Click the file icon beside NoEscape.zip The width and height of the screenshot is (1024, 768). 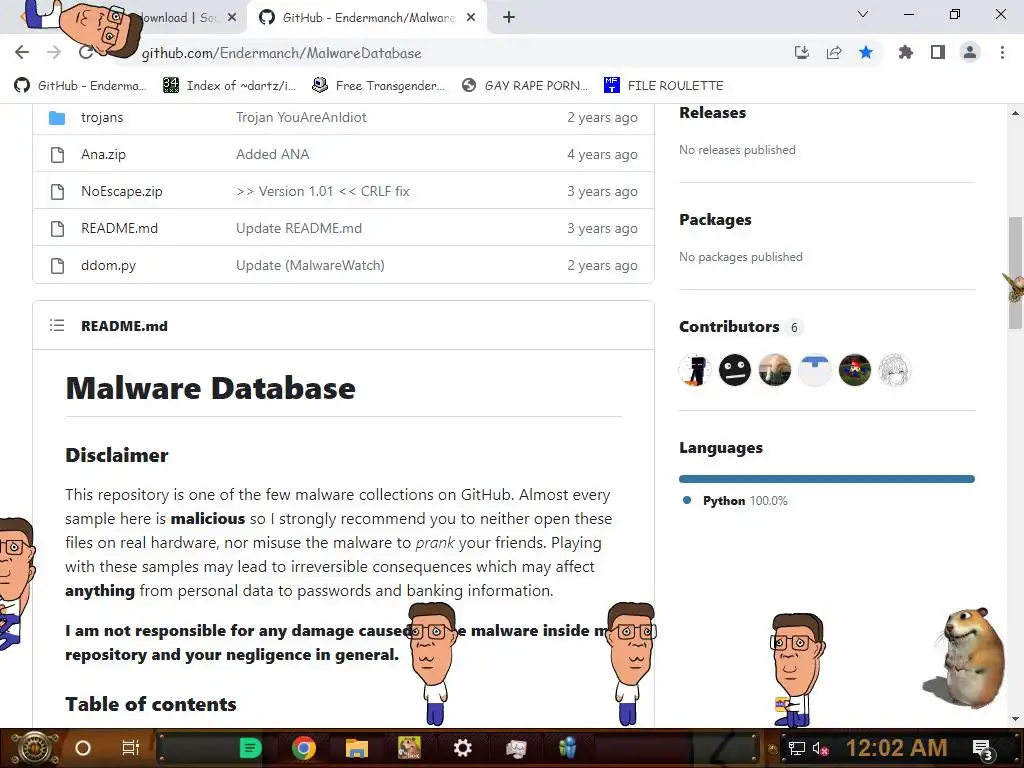click(57, 191)
